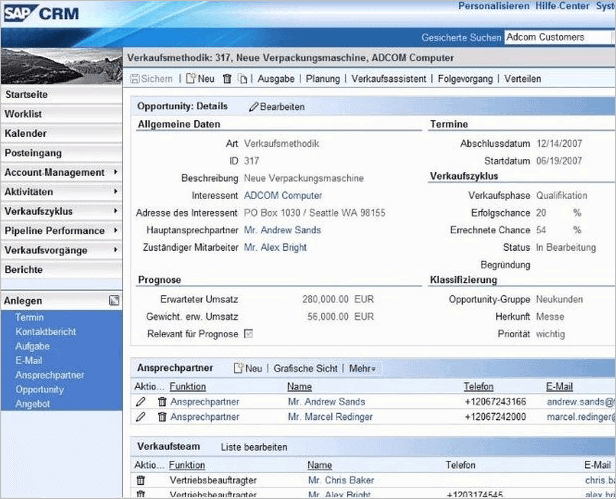Click the Neu icon in the top toolbar

pos(190,78)
